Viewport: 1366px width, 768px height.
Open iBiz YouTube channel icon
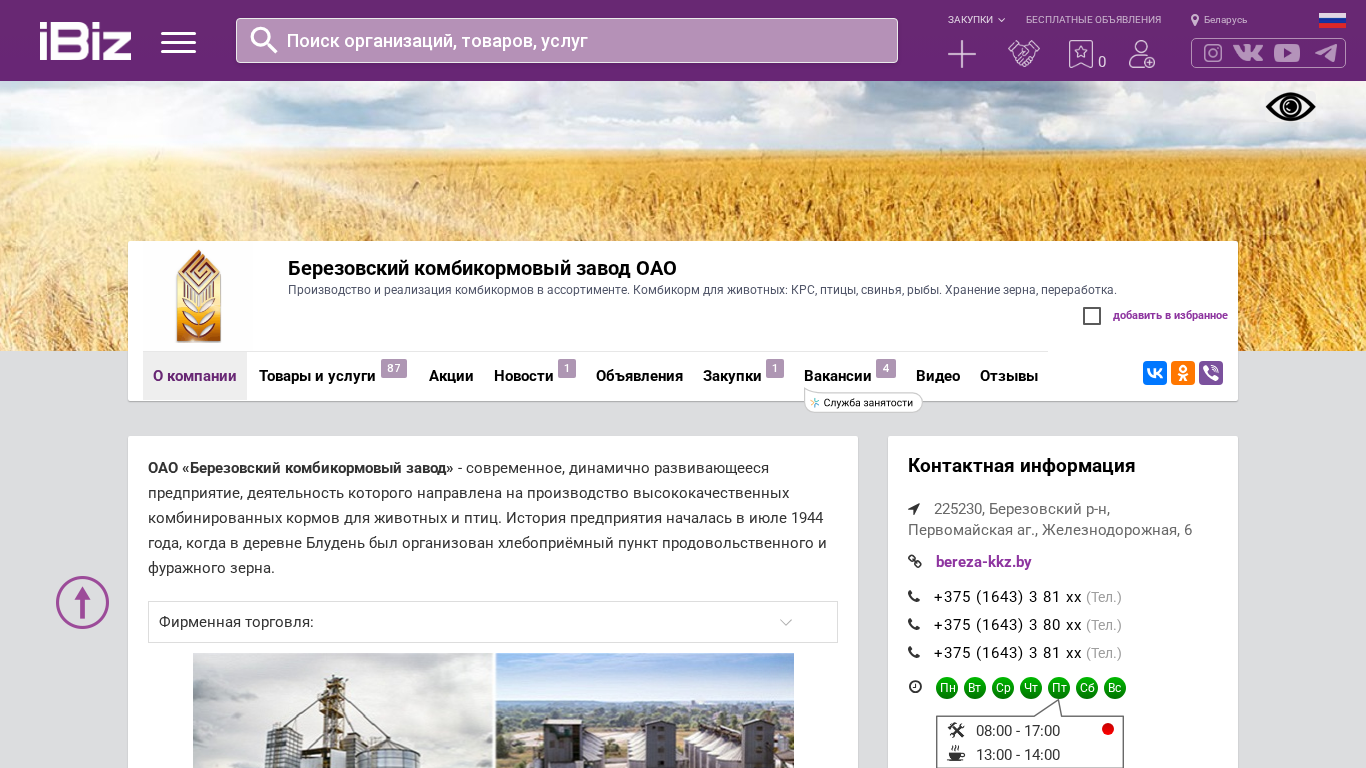tap(1287, 53)
